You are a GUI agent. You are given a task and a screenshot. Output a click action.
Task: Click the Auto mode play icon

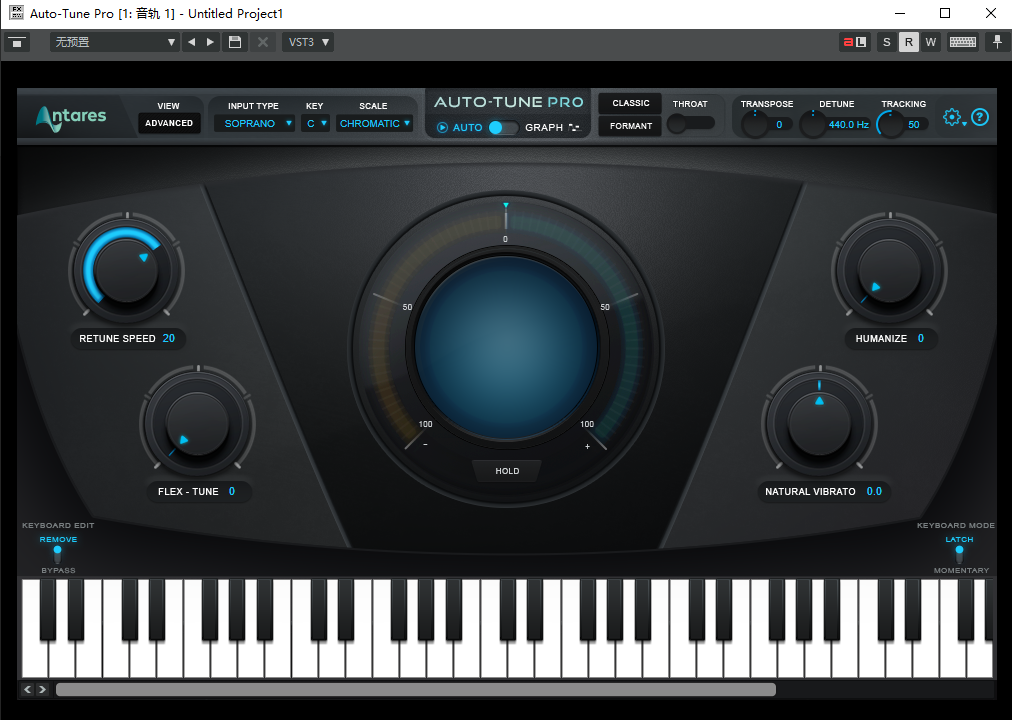pos(442,128)
